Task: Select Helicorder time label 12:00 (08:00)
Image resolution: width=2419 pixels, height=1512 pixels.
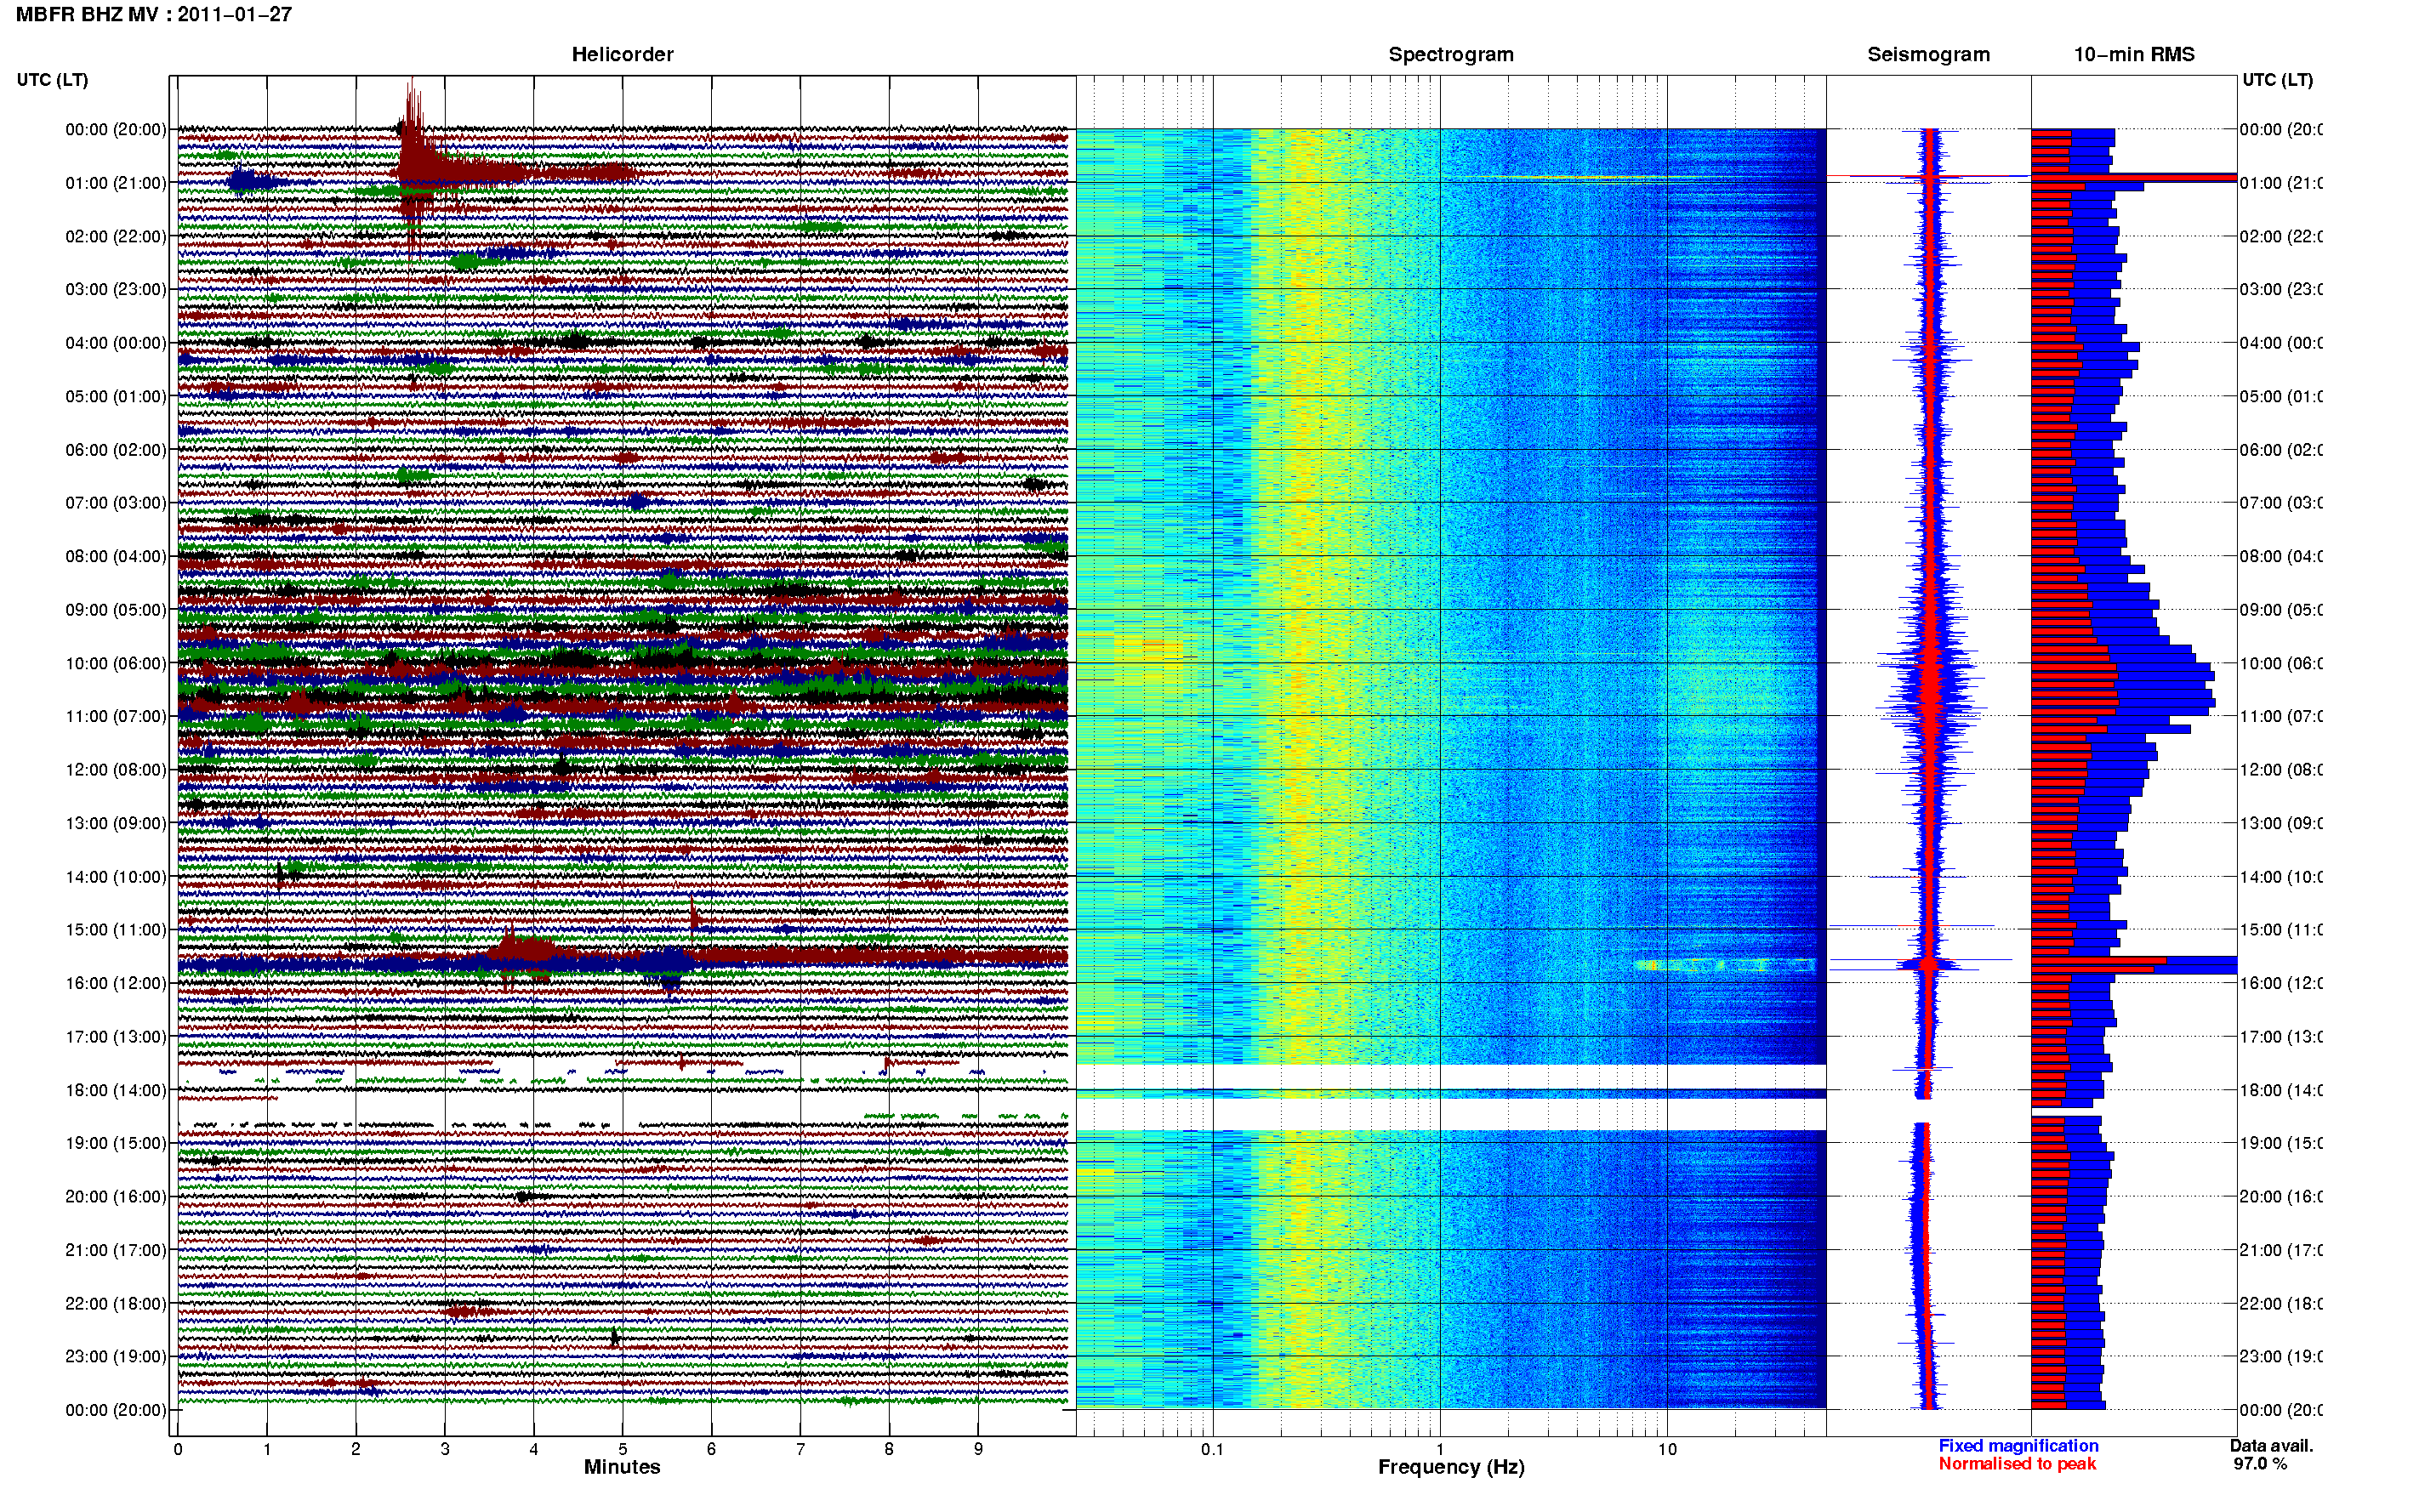Action: (x=116, y=770)
